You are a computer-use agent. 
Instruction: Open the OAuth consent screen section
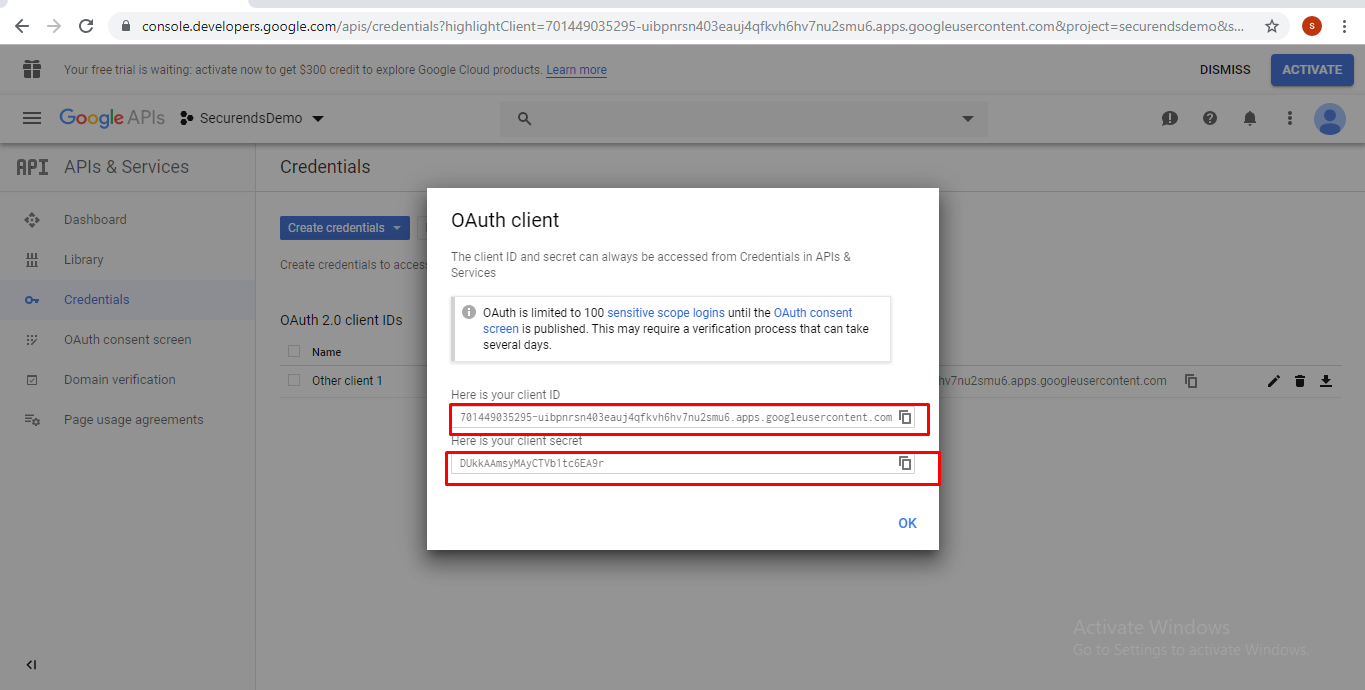129,339
